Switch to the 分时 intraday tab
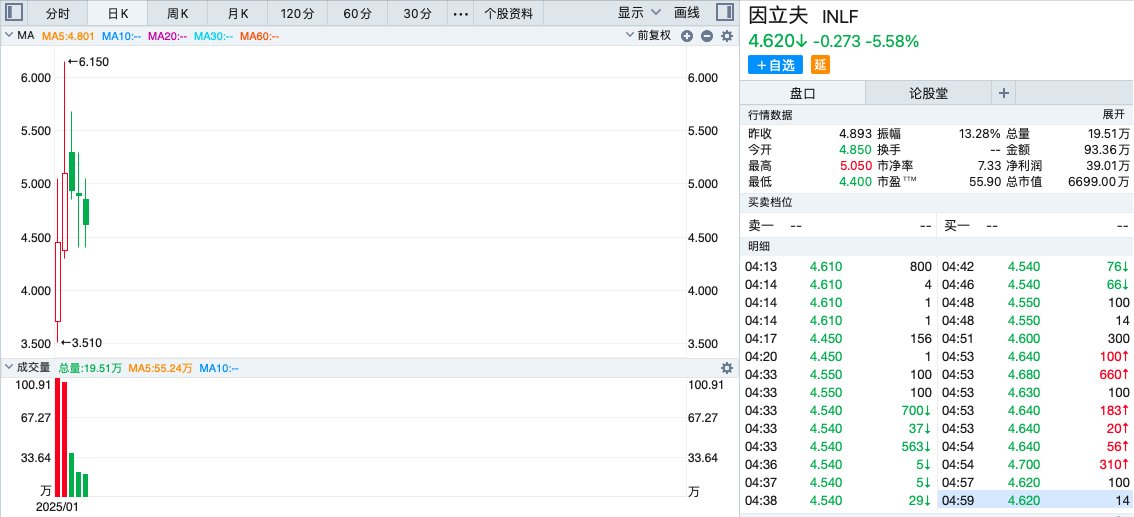Viewport: 1134px width, 517px height. pyautogui.click(x=58, y=13)
